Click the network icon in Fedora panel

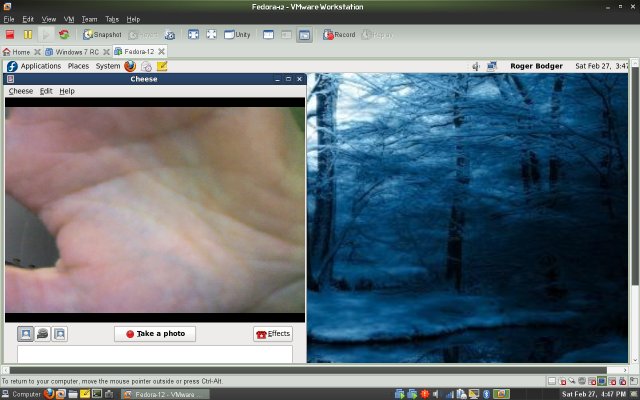491,66
